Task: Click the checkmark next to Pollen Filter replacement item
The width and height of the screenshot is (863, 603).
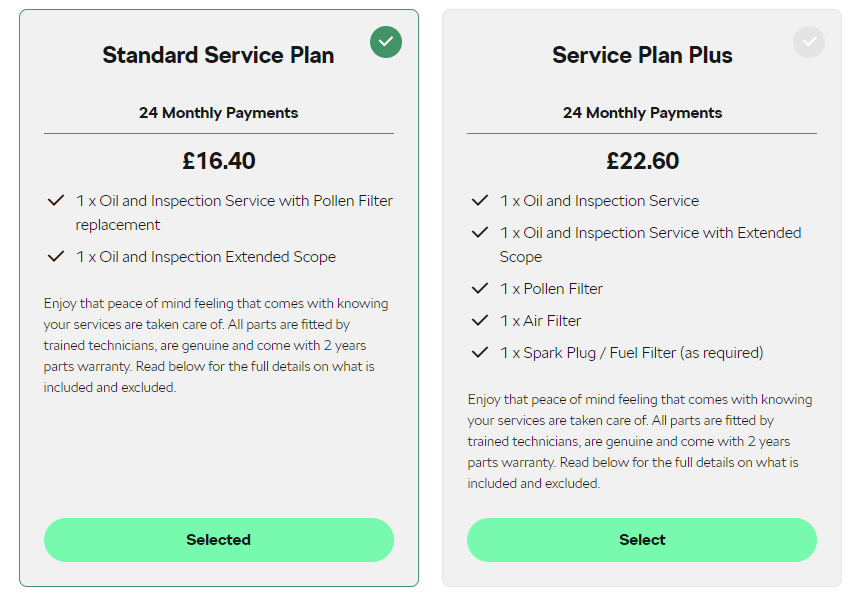Action: point(56,200)
